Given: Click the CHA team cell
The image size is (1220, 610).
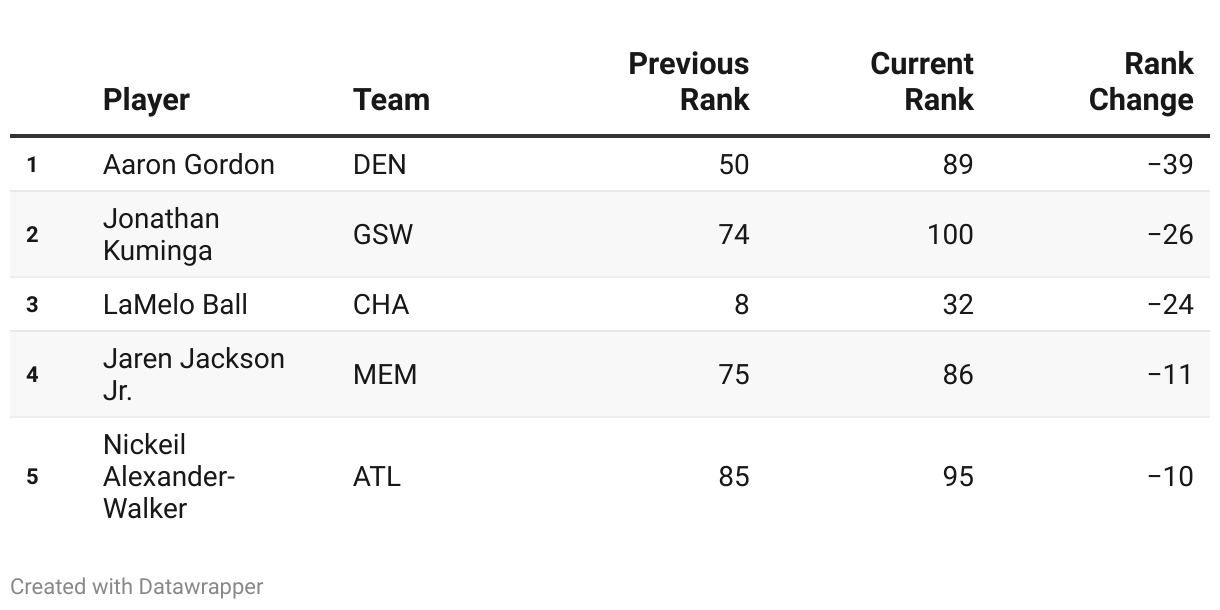Looking at the screenshot, I should (381, 304).
